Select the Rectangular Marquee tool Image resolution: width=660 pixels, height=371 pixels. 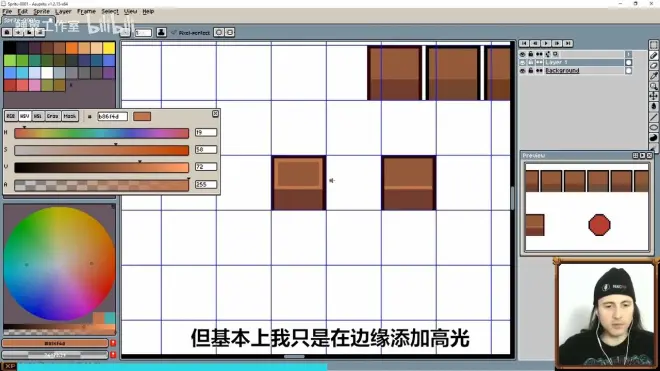click(x=654, y=45)
